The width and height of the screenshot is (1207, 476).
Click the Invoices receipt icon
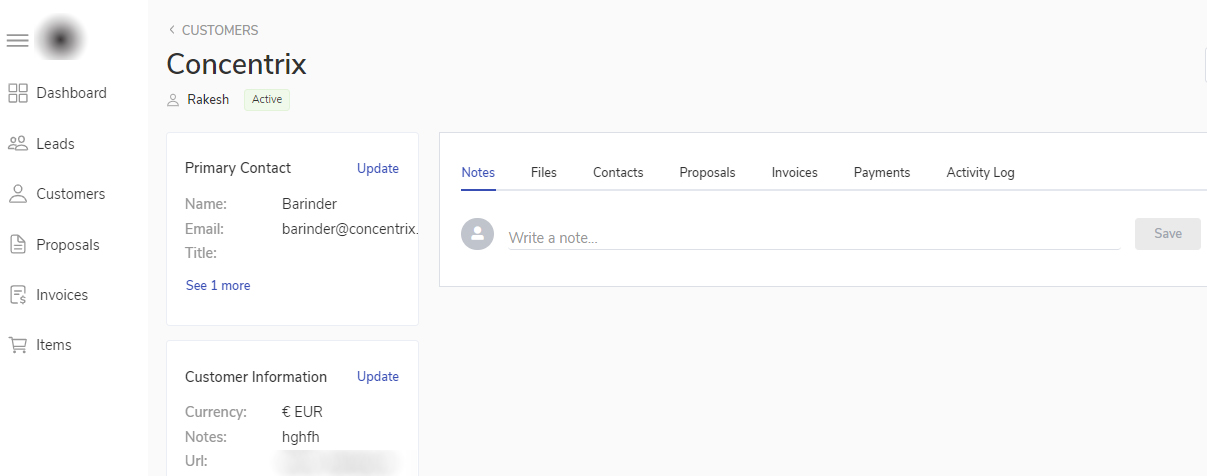pyautogui.click(x=18, y=295)
